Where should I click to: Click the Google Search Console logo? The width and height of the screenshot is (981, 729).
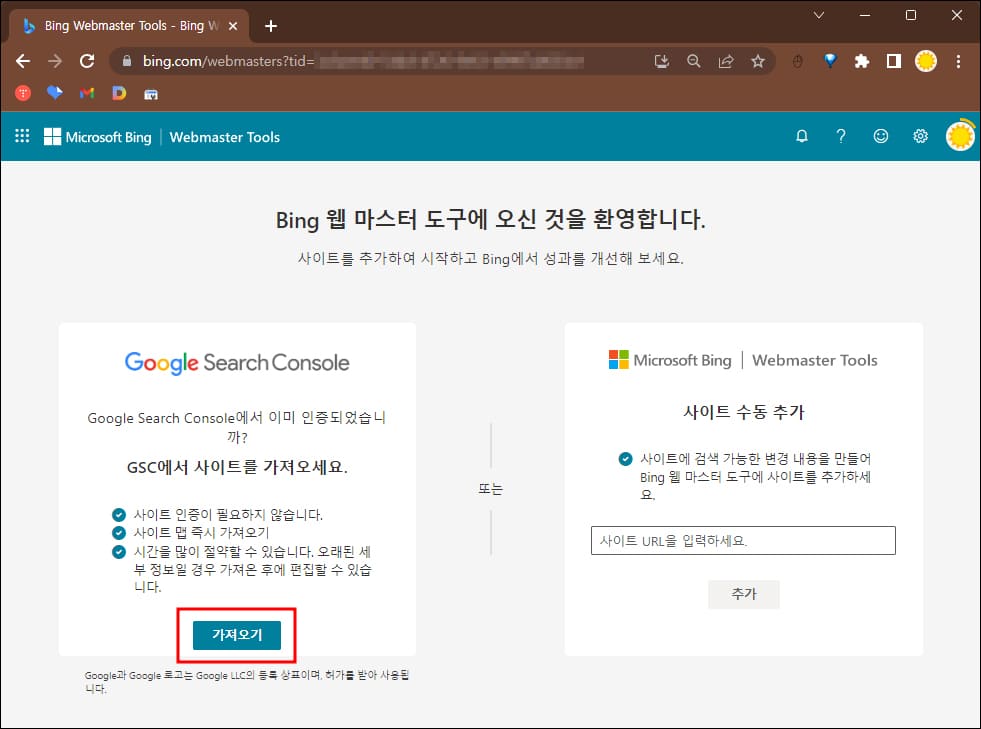[x=236, y=362]
